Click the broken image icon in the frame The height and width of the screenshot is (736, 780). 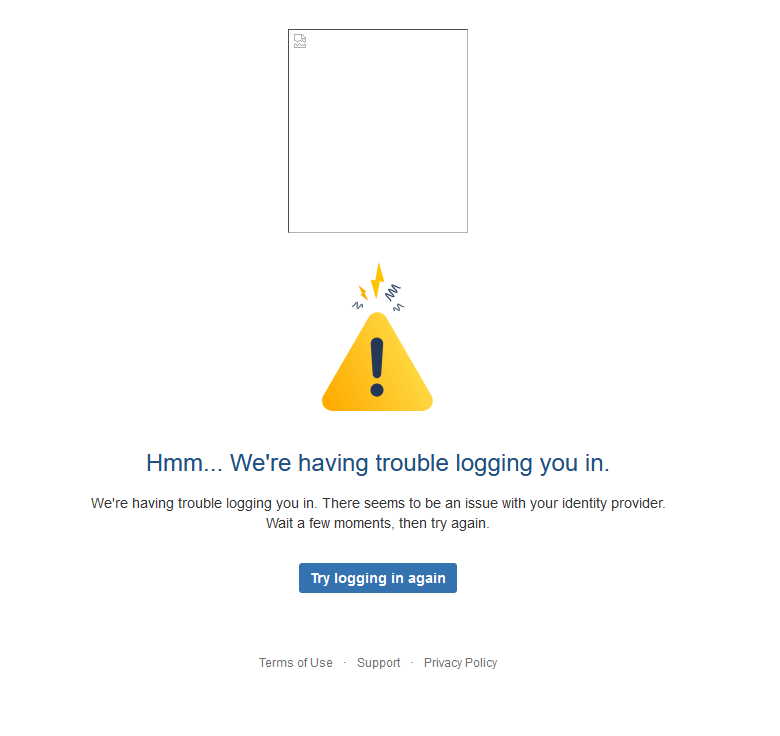point(300,41)
